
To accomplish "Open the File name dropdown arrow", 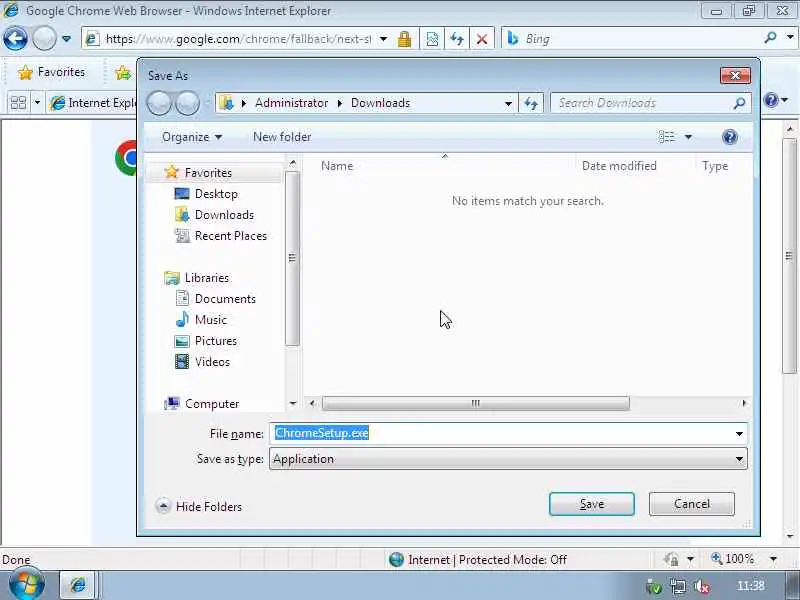I will coord(739,434).
